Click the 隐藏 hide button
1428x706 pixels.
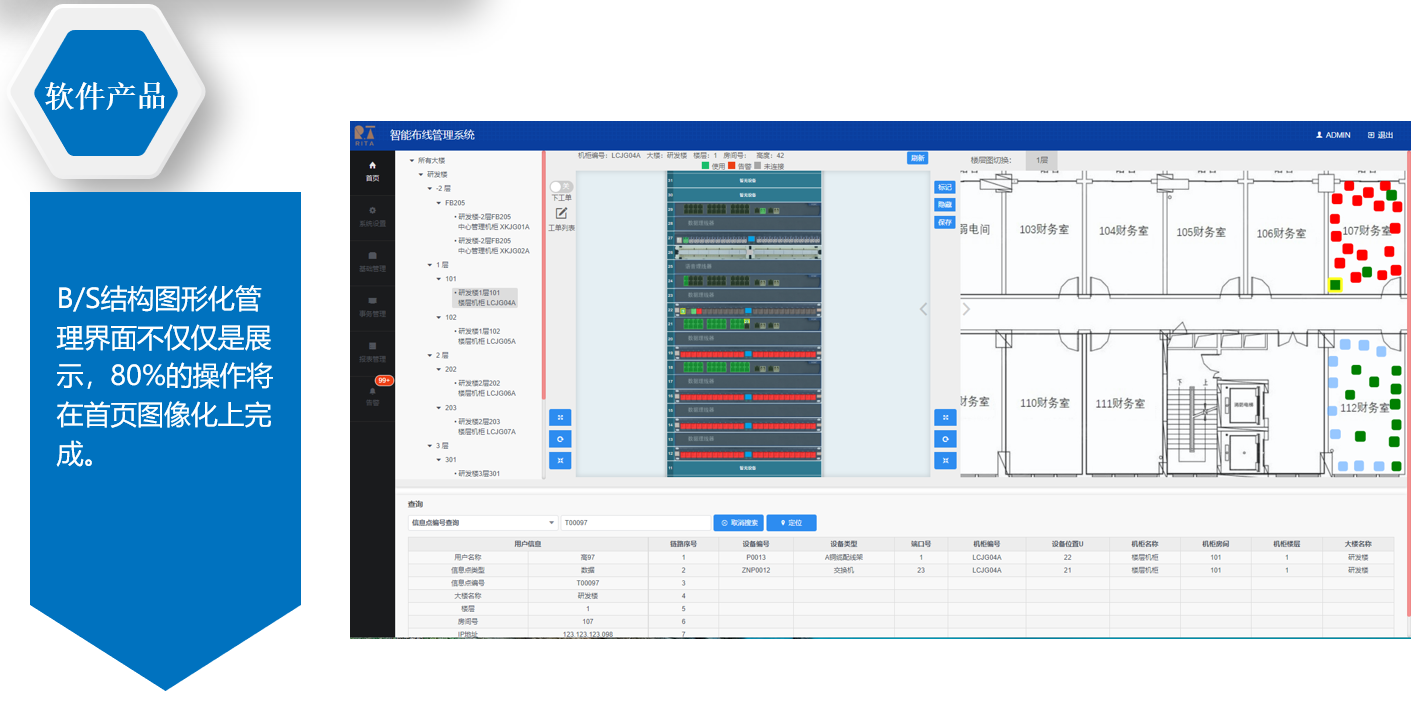pos(945,204)
